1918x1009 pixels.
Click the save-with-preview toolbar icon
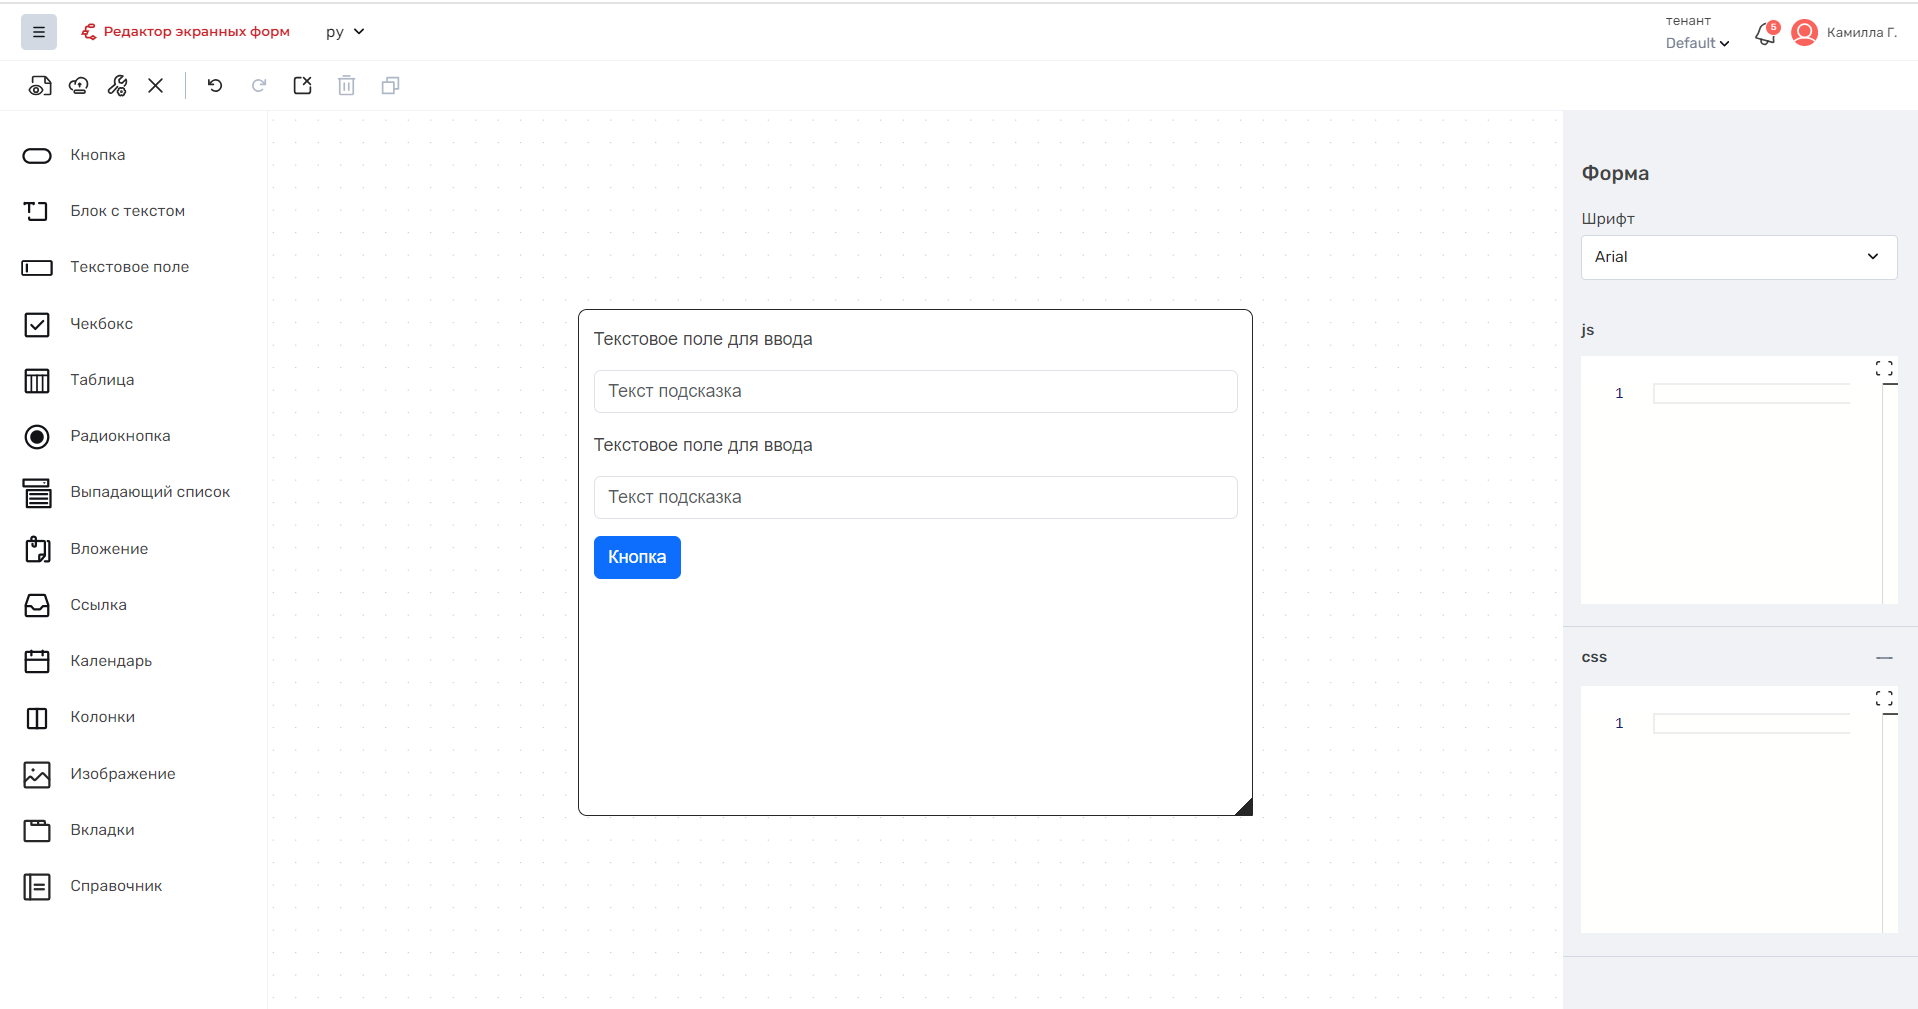pos(40,86)
